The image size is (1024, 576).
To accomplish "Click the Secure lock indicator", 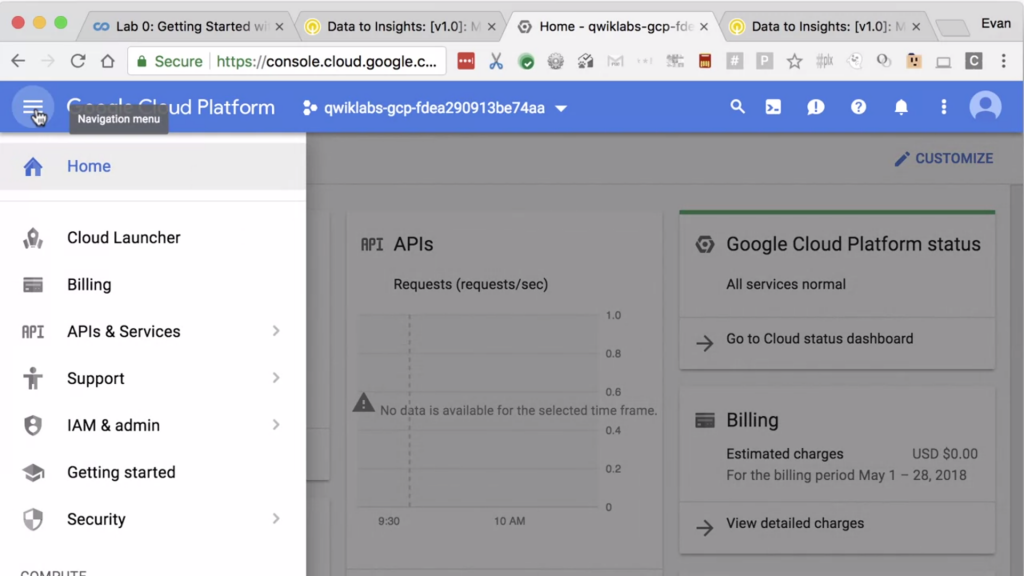I will coord(169,61).
